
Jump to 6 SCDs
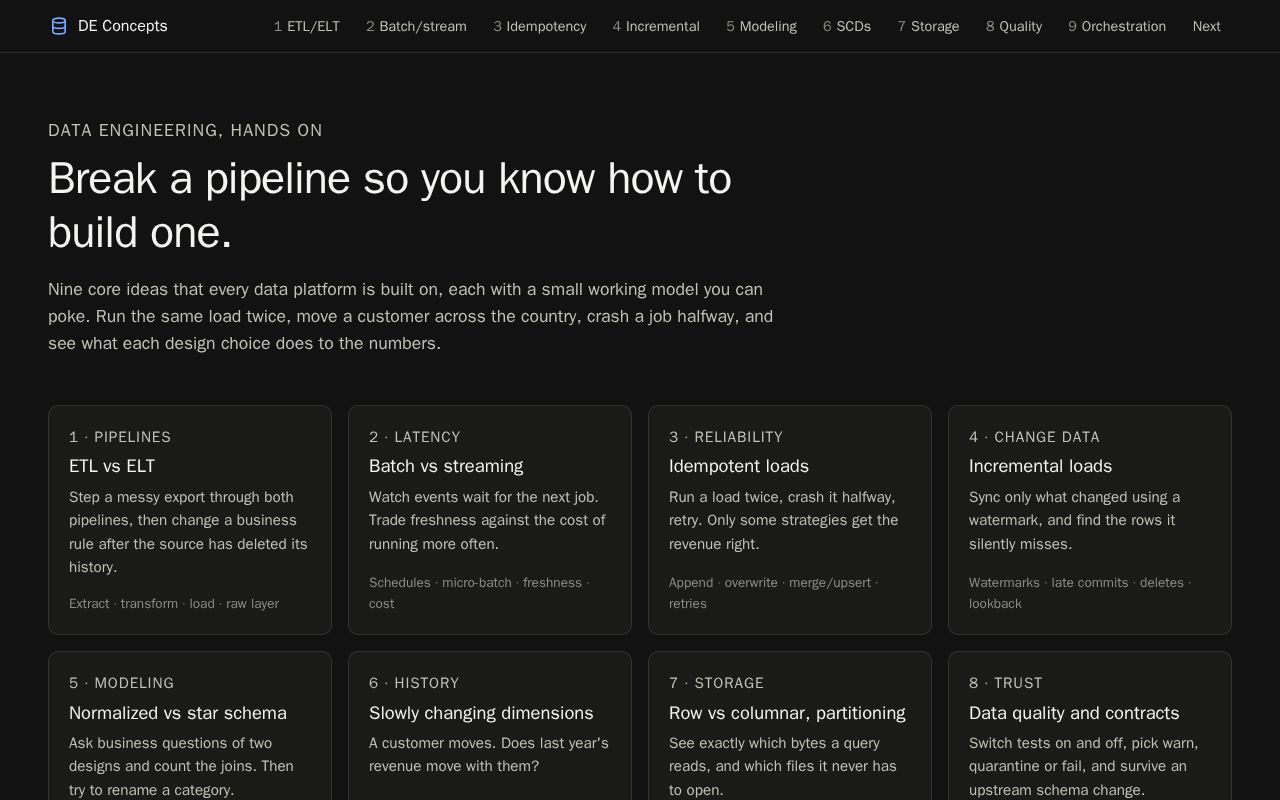point(847,26)
